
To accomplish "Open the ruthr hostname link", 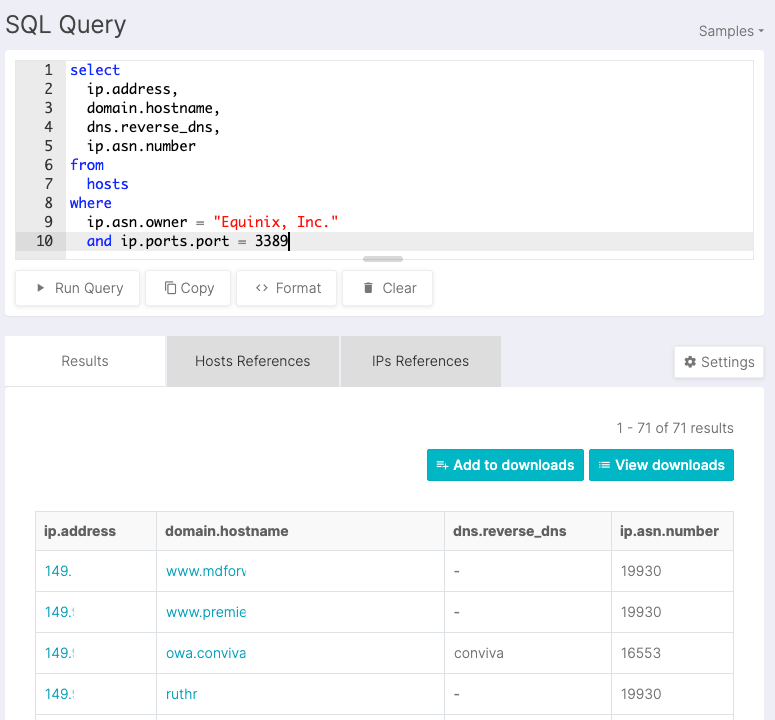I will 181,694.
